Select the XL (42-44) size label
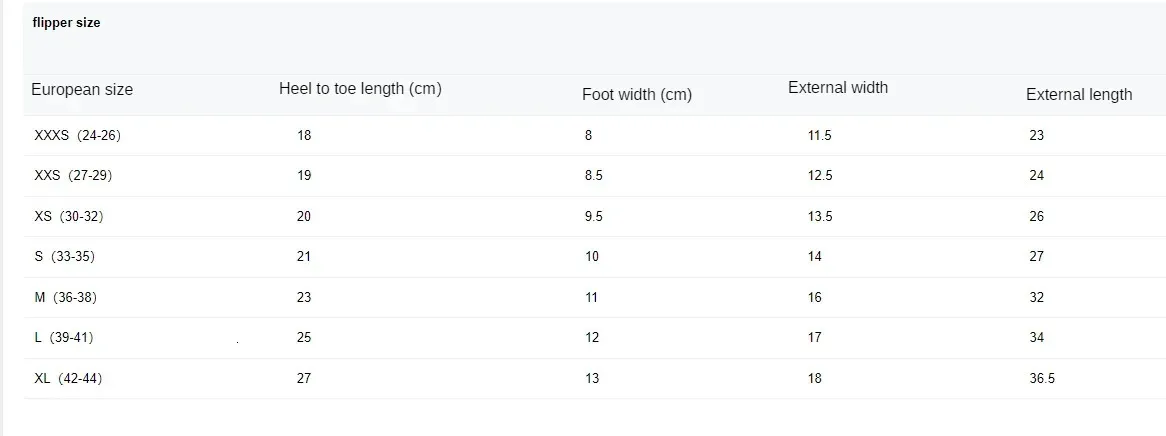The width and height of the screenshot is (1166, 436). pyautogui.click(x=68, y=379)
